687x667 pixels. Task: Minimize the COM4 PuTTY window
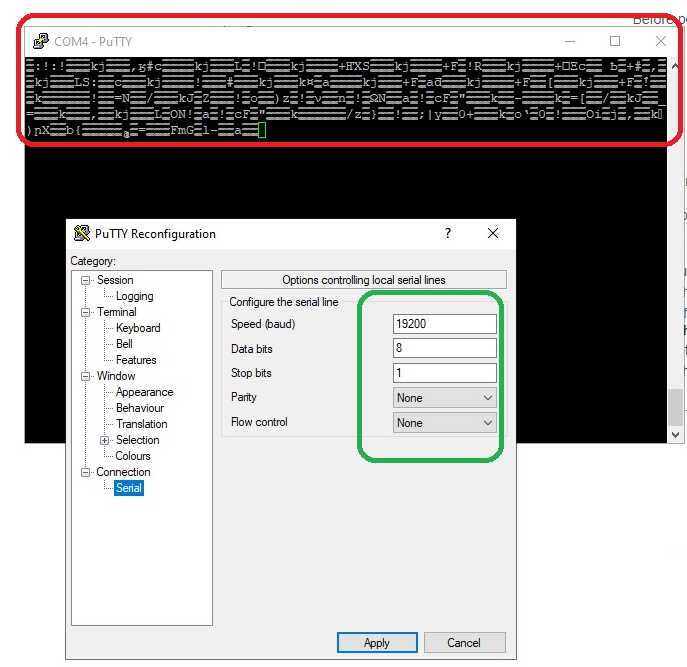[x=569, y=41]
